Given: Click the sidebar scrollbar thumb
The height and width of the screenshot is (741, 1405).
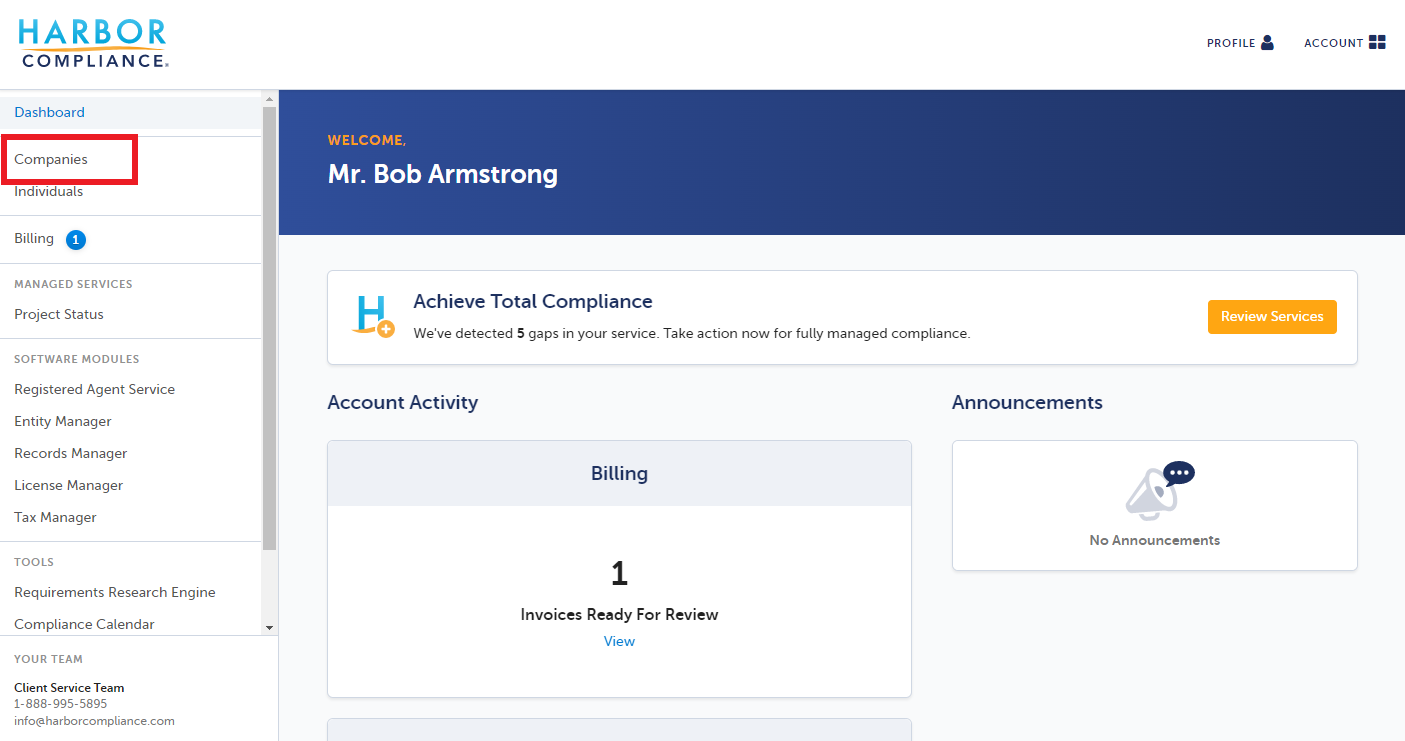Looking at the screenshot, I should pos(269,328).
